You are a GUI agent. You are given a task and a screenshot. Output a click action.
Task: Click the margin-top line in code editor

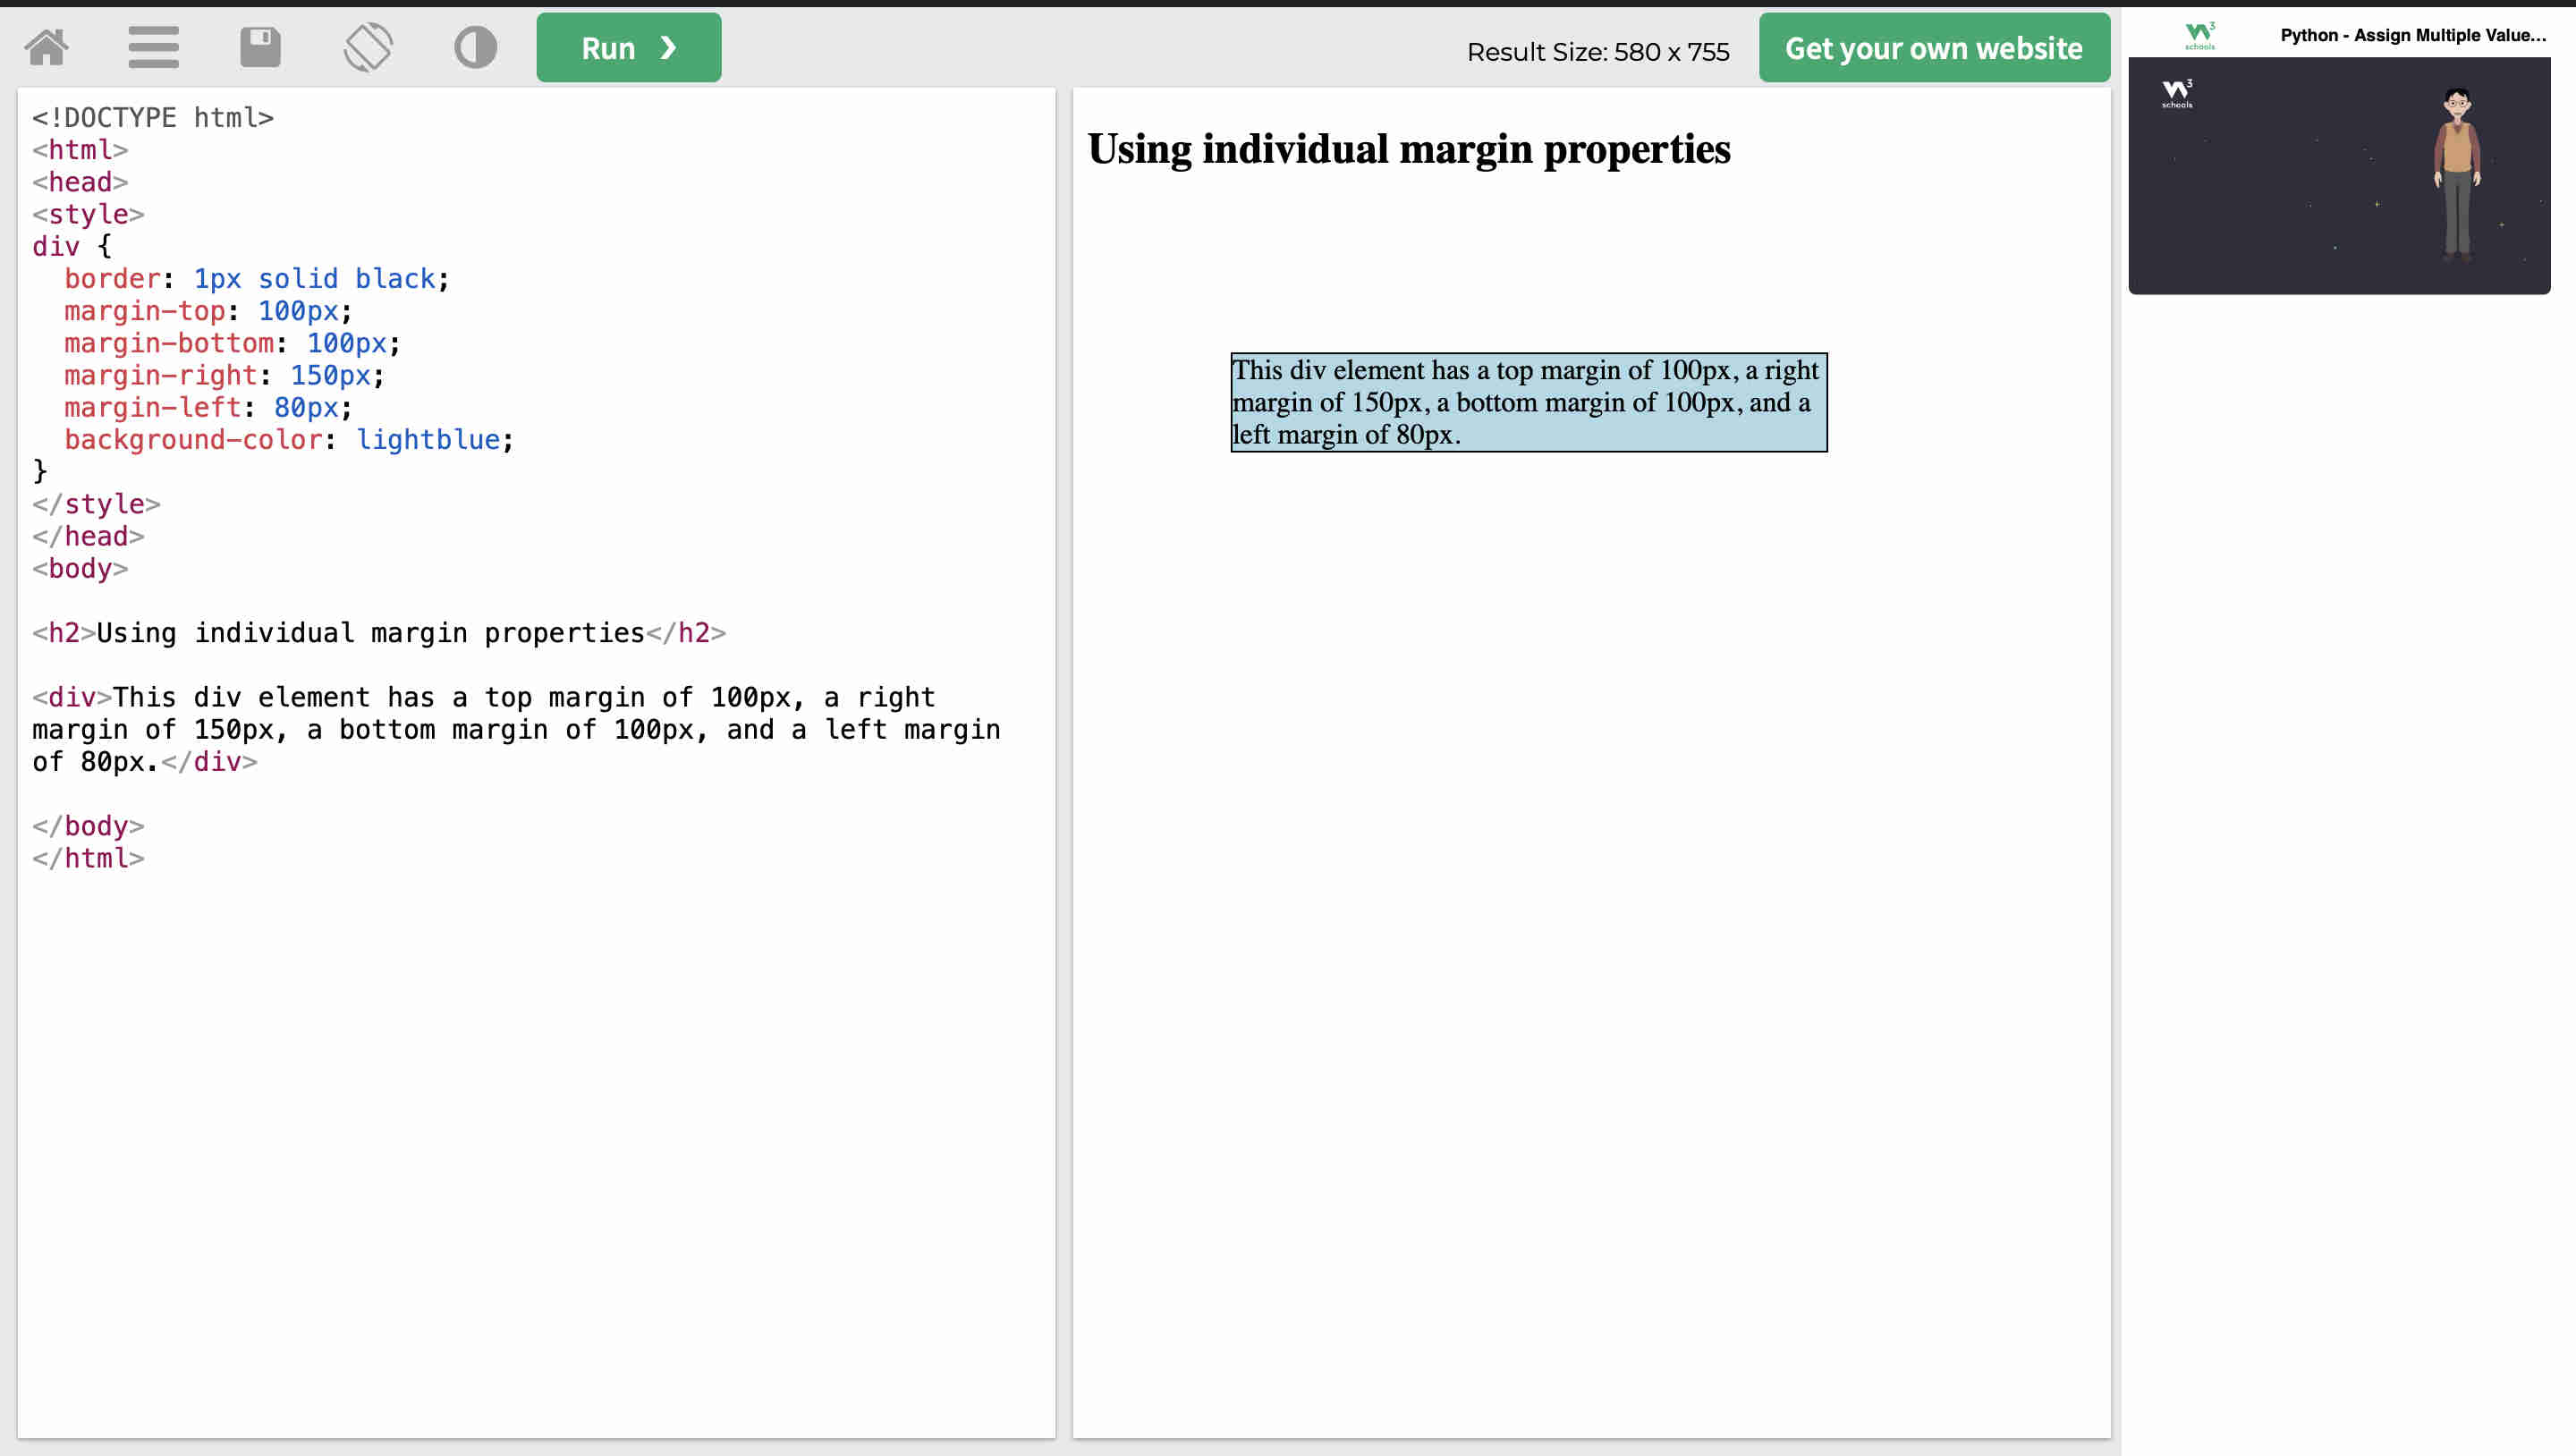coord(207,311)
